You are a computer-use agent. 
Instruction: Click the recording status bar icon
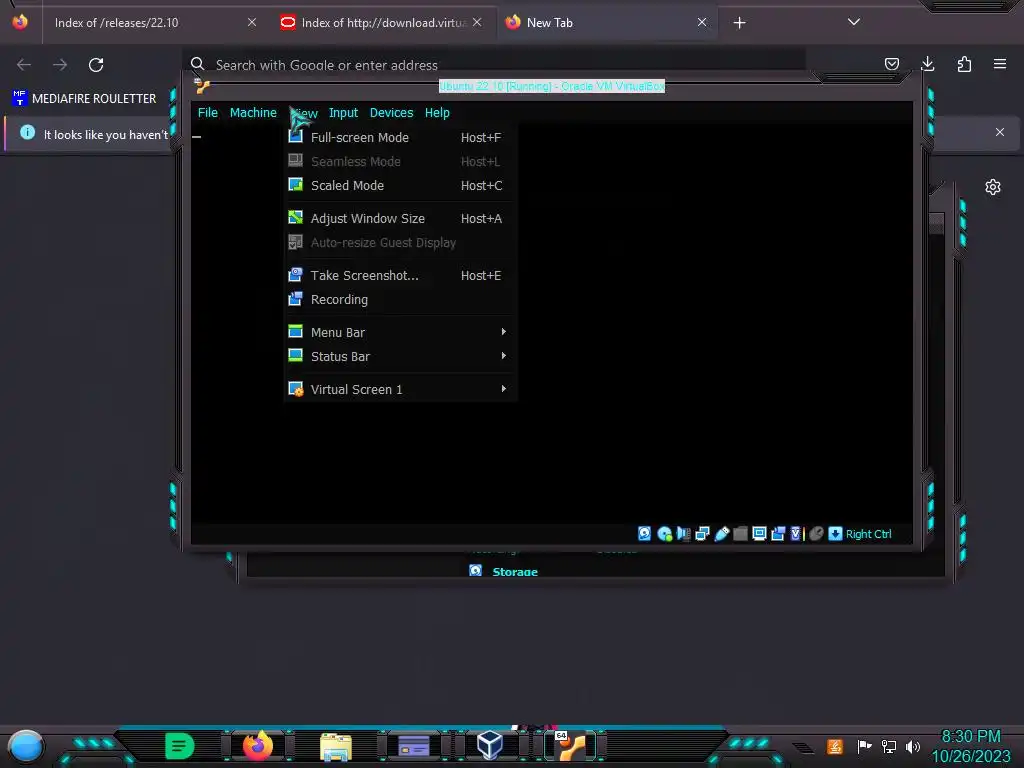tap(778, 534)
